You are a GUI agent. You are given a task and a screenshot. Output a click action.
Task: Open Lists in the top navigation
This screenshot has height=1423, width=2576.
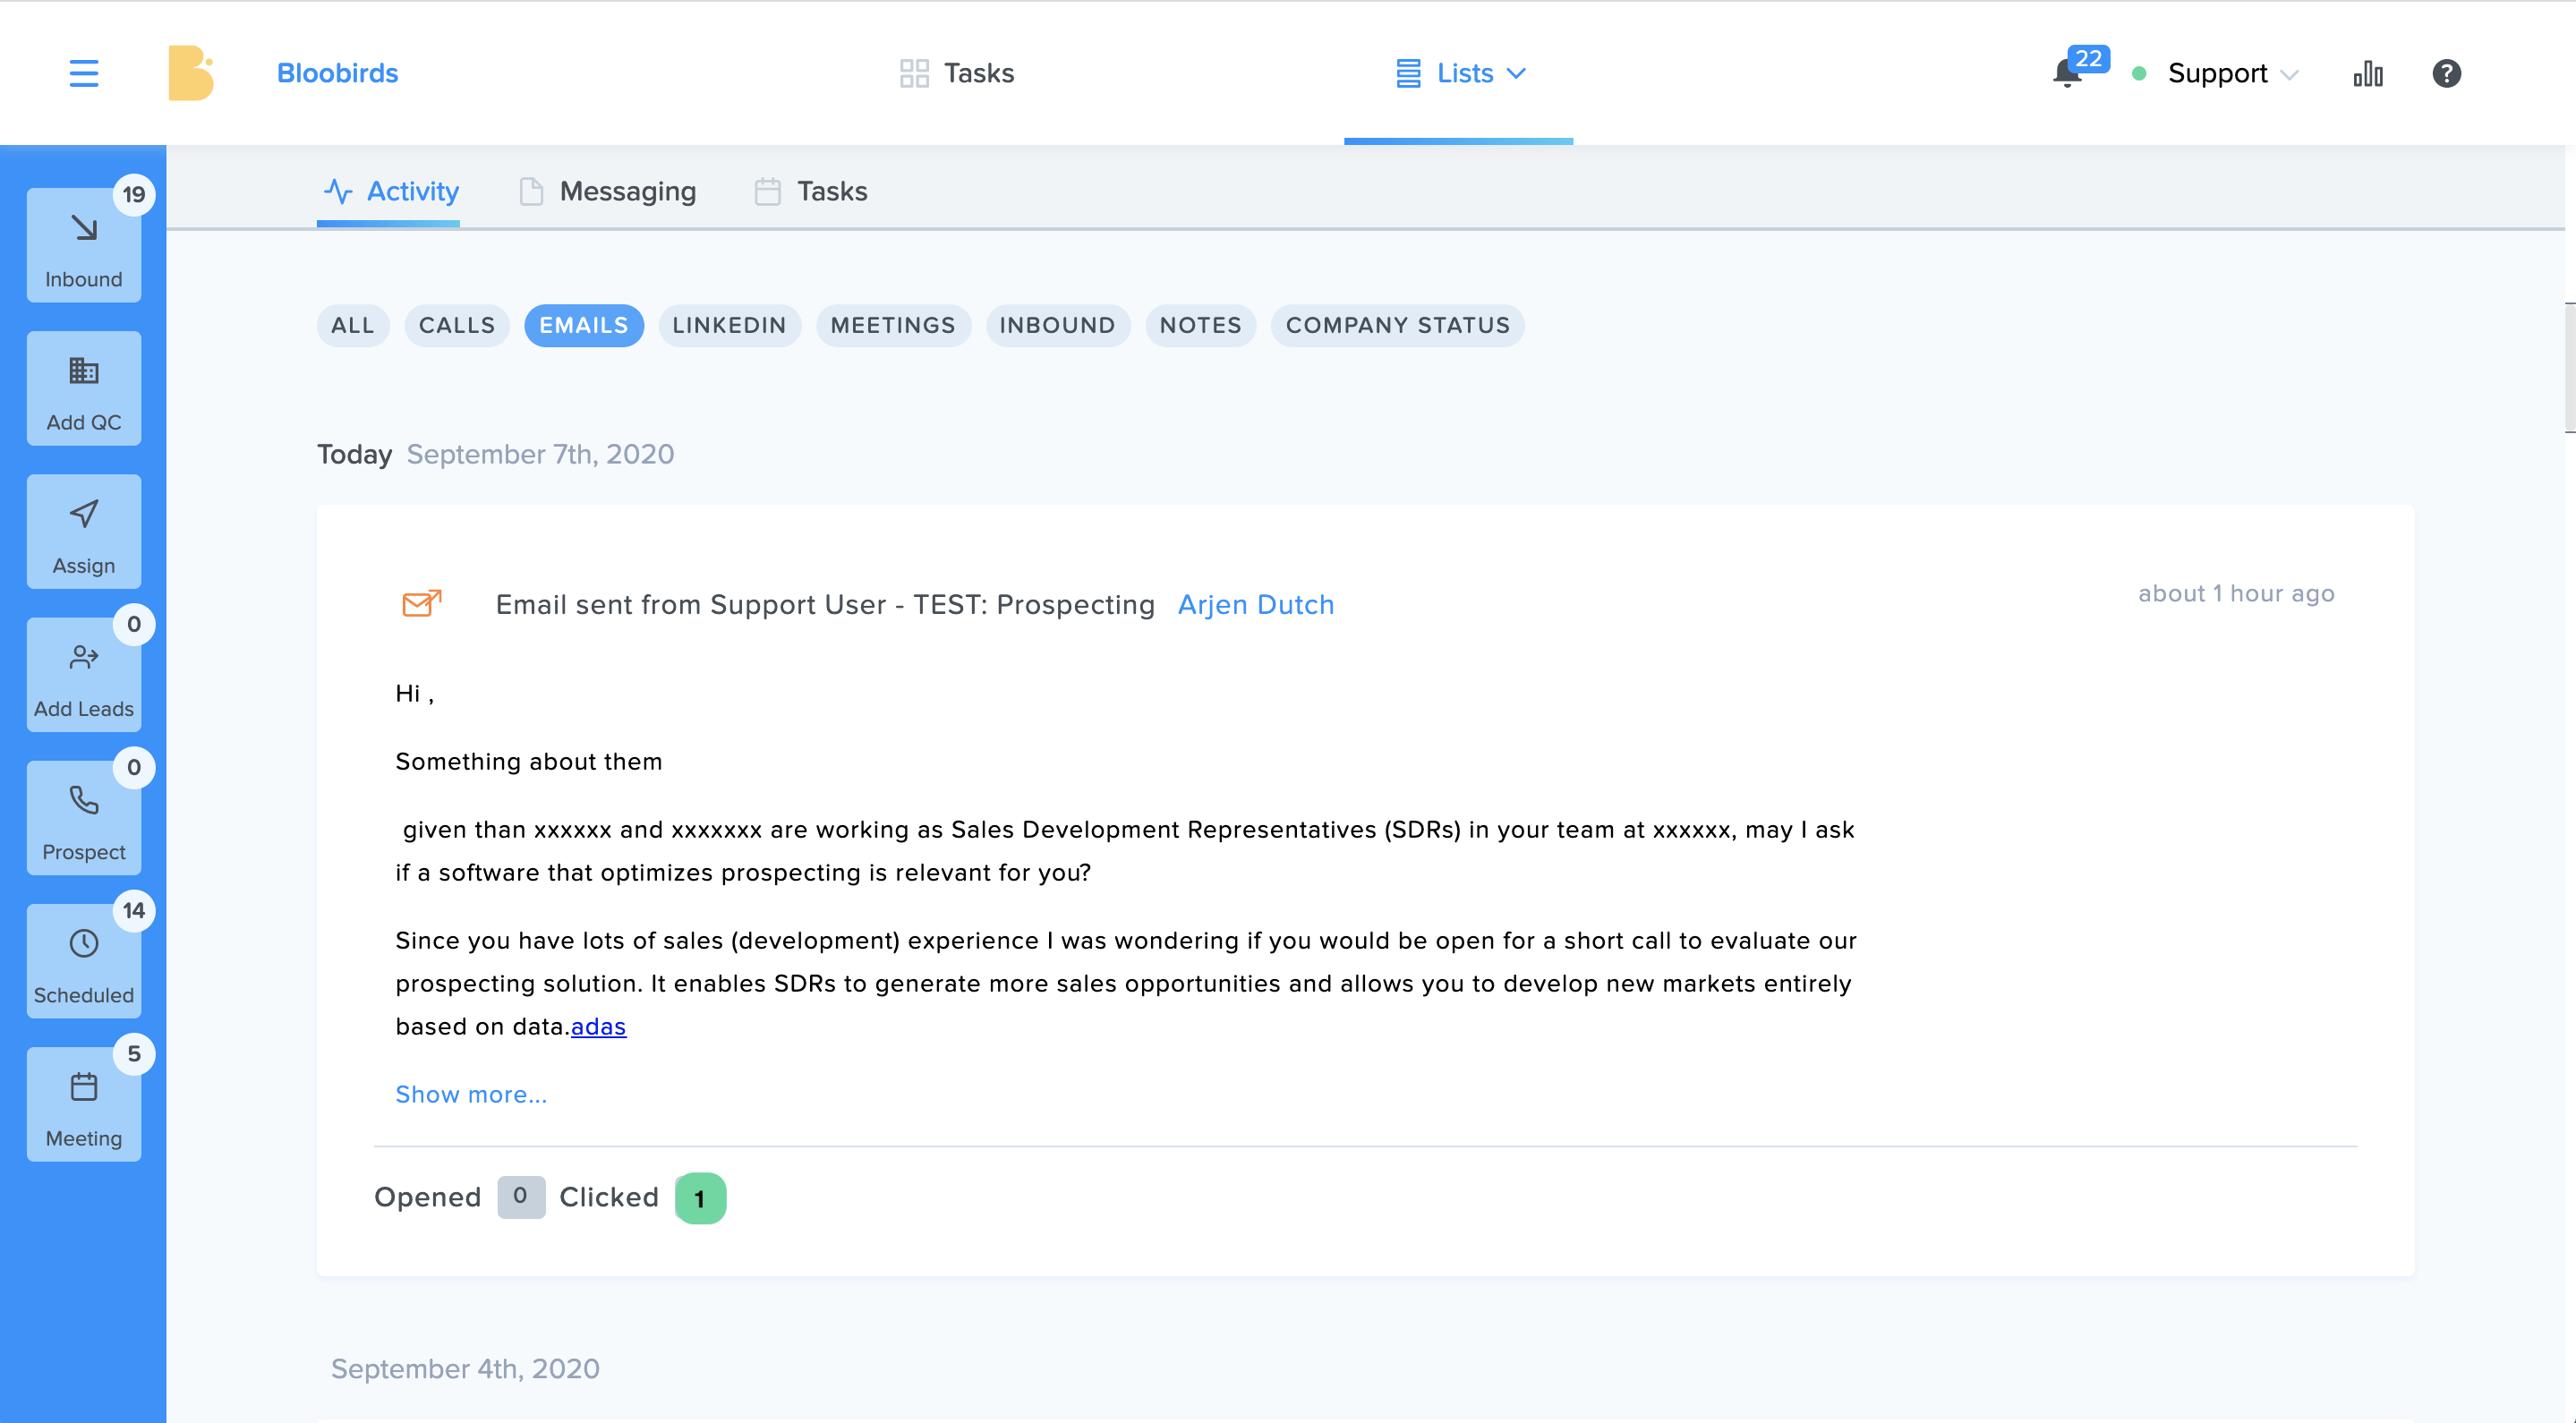point(1459,73)
